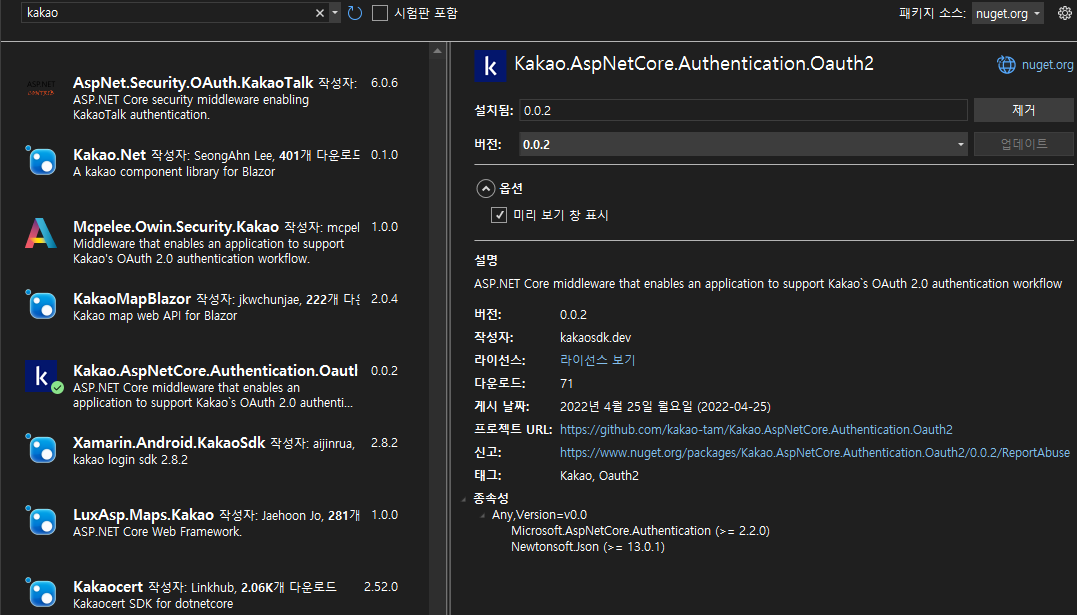Open the ReportAbuse 신고 link
Viewport: 1077px width, 615px height.
click(x=815, y=453)
